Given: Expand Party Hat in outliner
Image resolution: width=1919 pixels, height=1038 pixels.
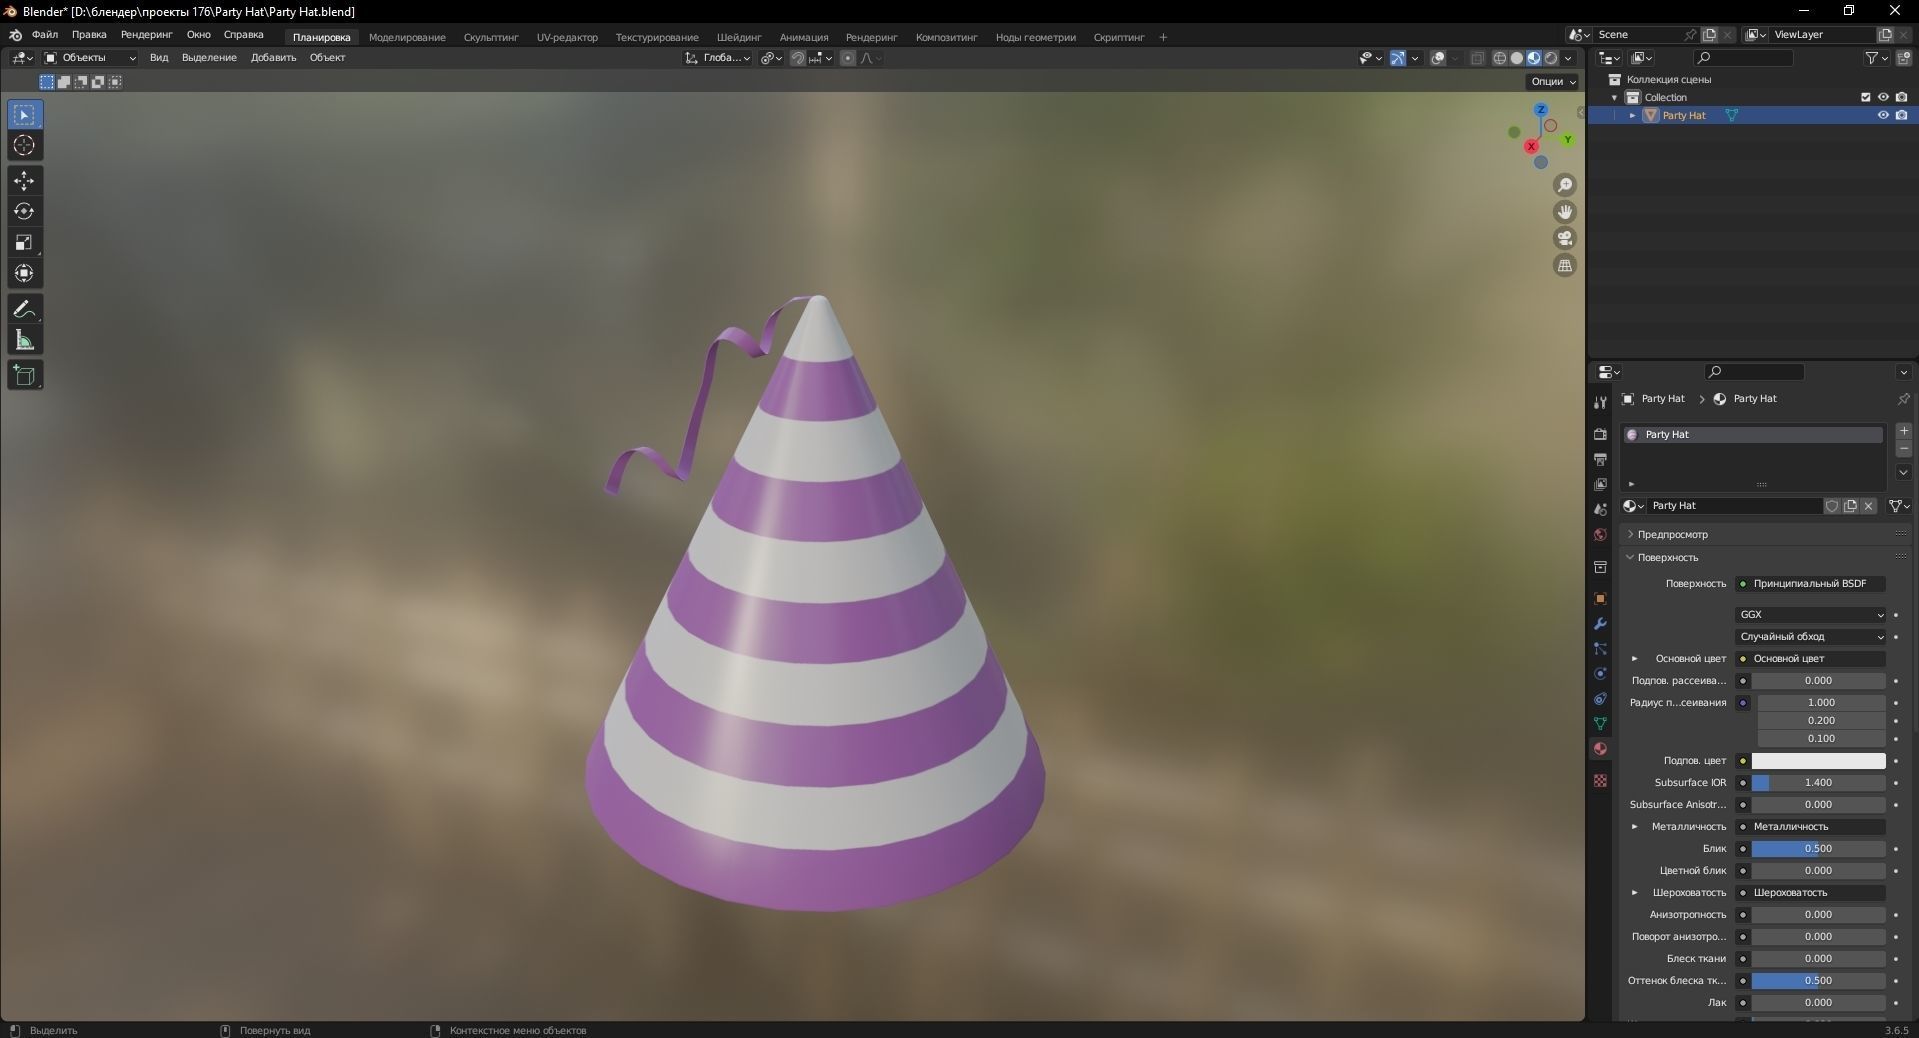Looking at the screenshot, I should [1632, 115].
